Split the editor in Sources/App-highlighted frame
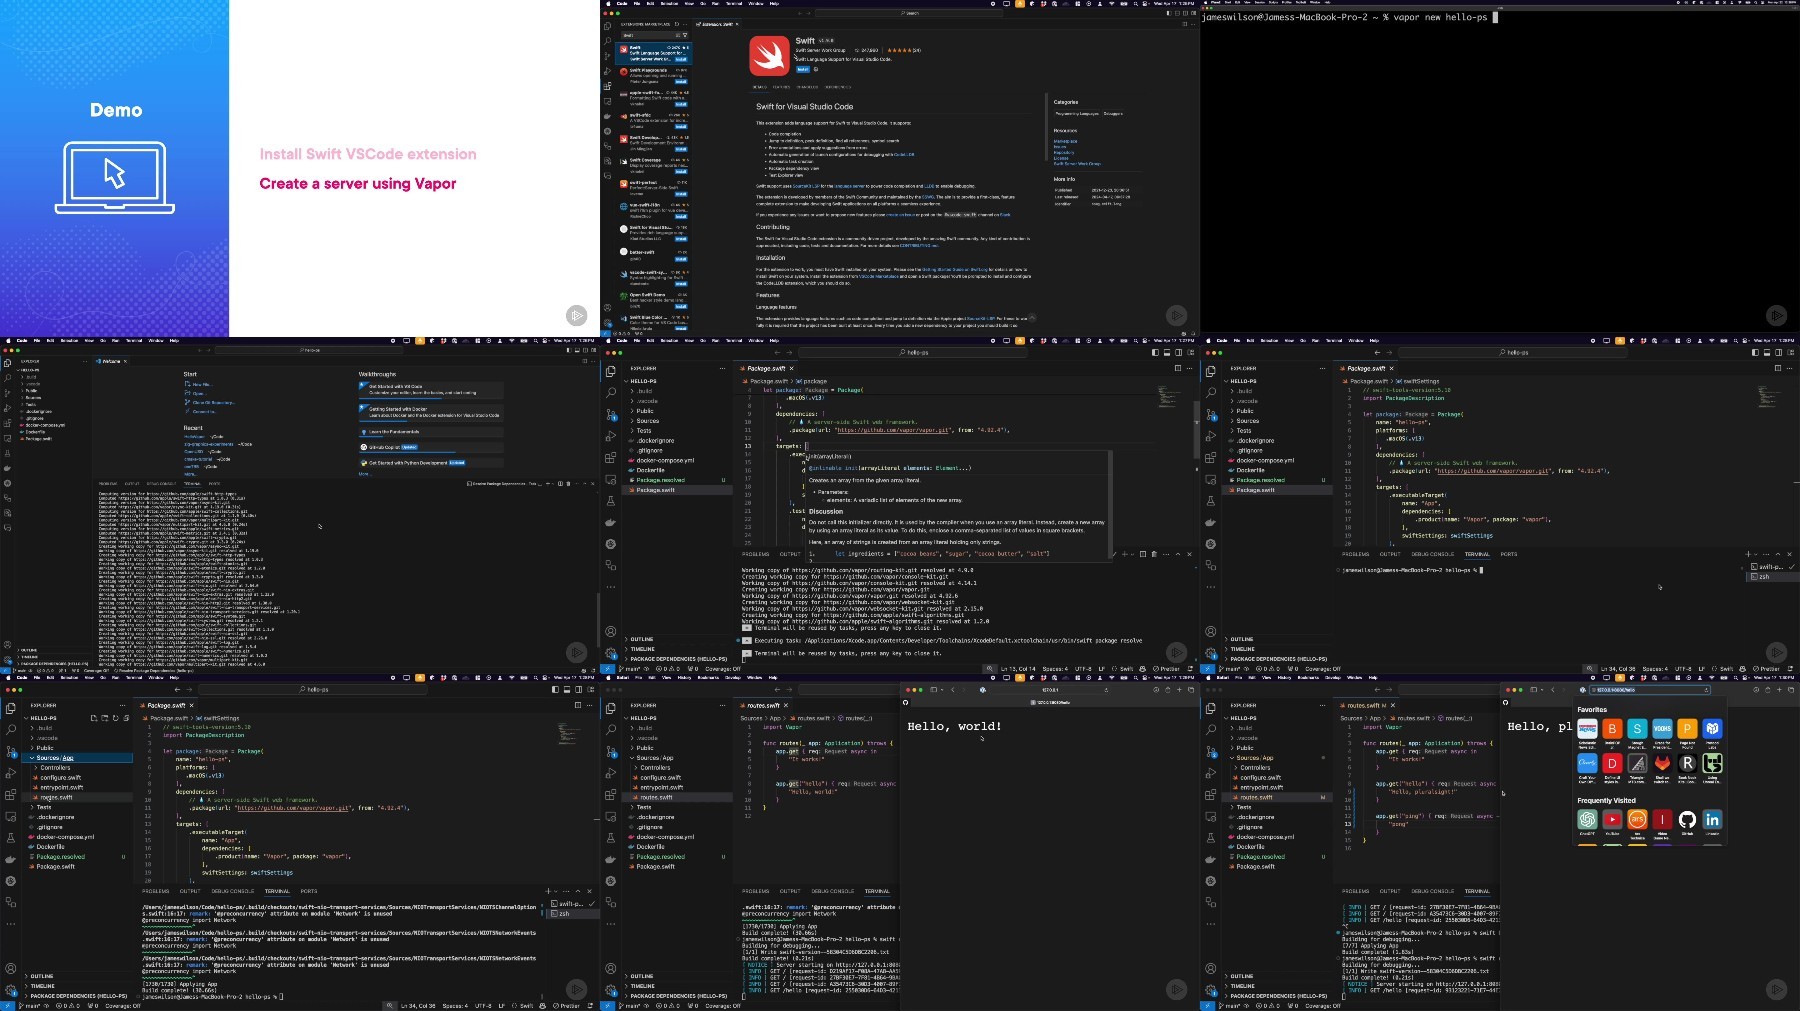Image resolution: width=1800 pixels, height=1011 pixels. click(x=577, y=705)
